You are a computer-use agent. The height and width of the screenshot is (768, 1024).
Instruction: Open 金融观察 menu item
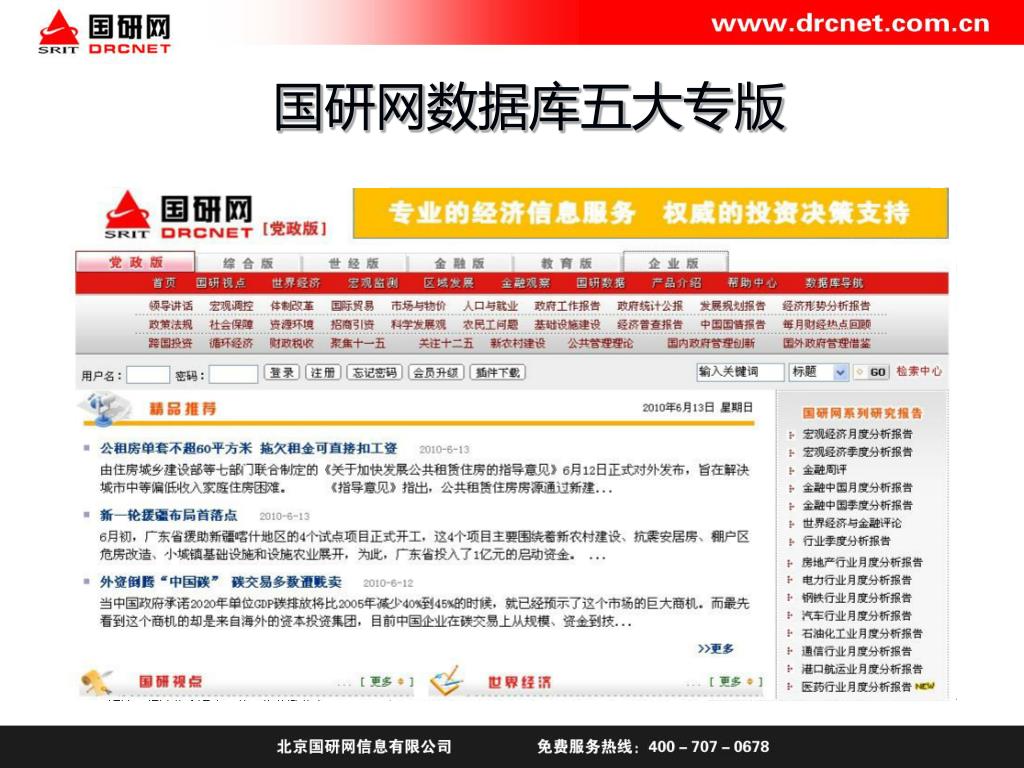[x=526, y=283]
